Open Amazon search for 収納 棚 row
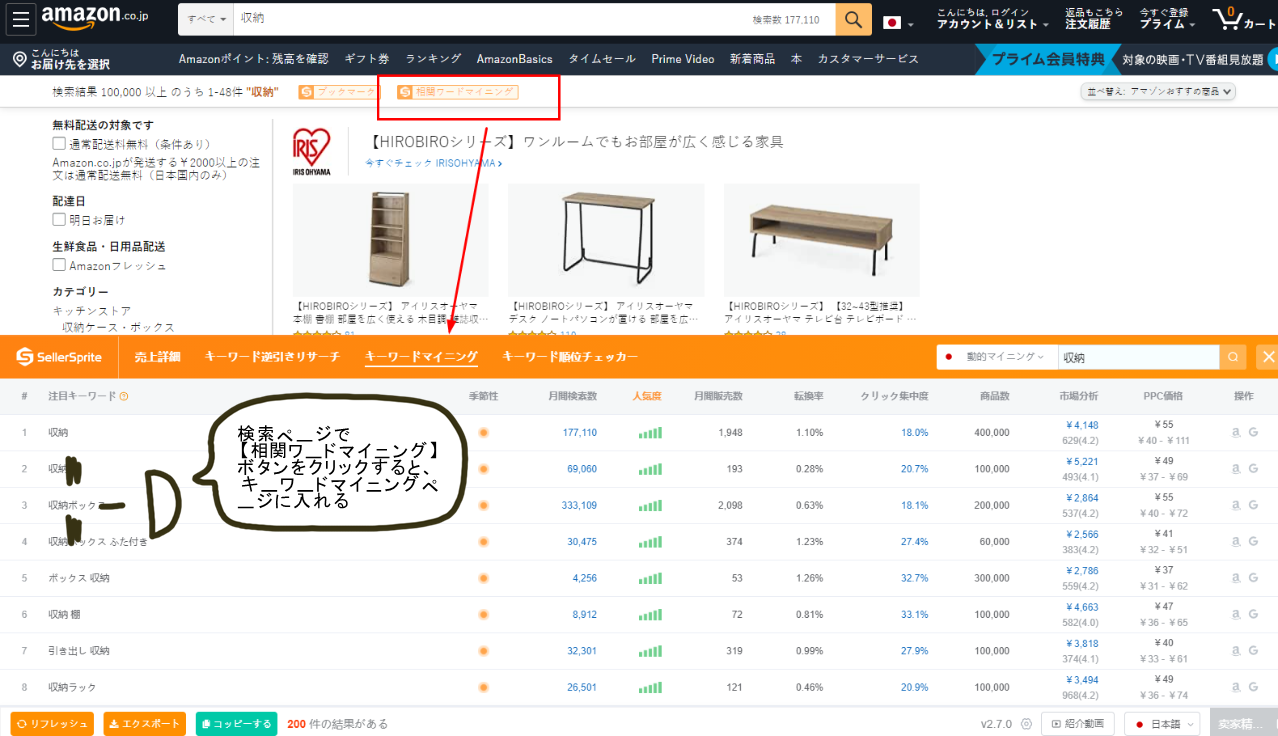 coord(1235,615)
